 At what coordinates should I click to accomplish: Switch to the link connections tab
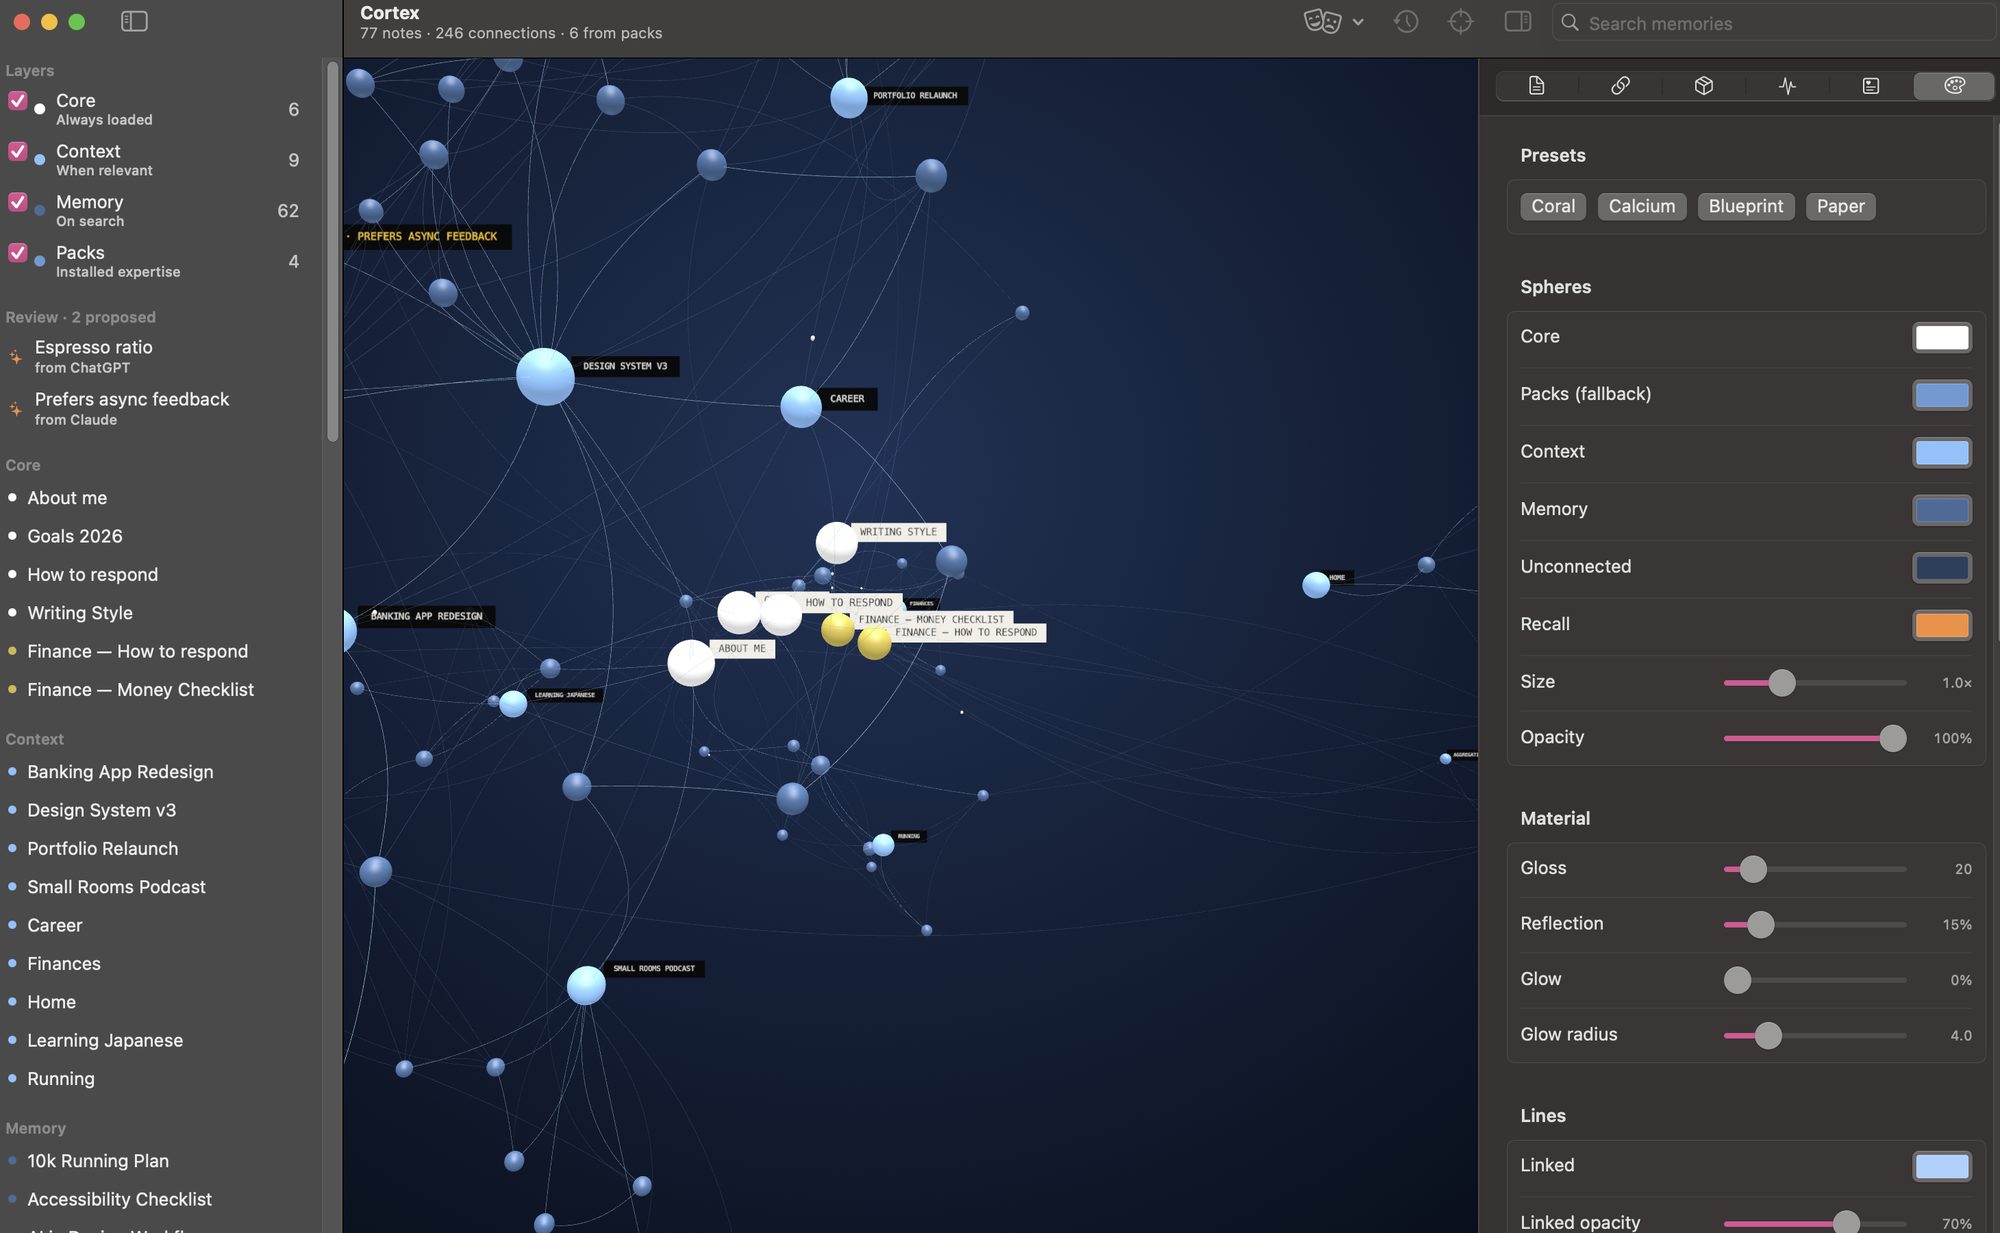click(1621, 86)
